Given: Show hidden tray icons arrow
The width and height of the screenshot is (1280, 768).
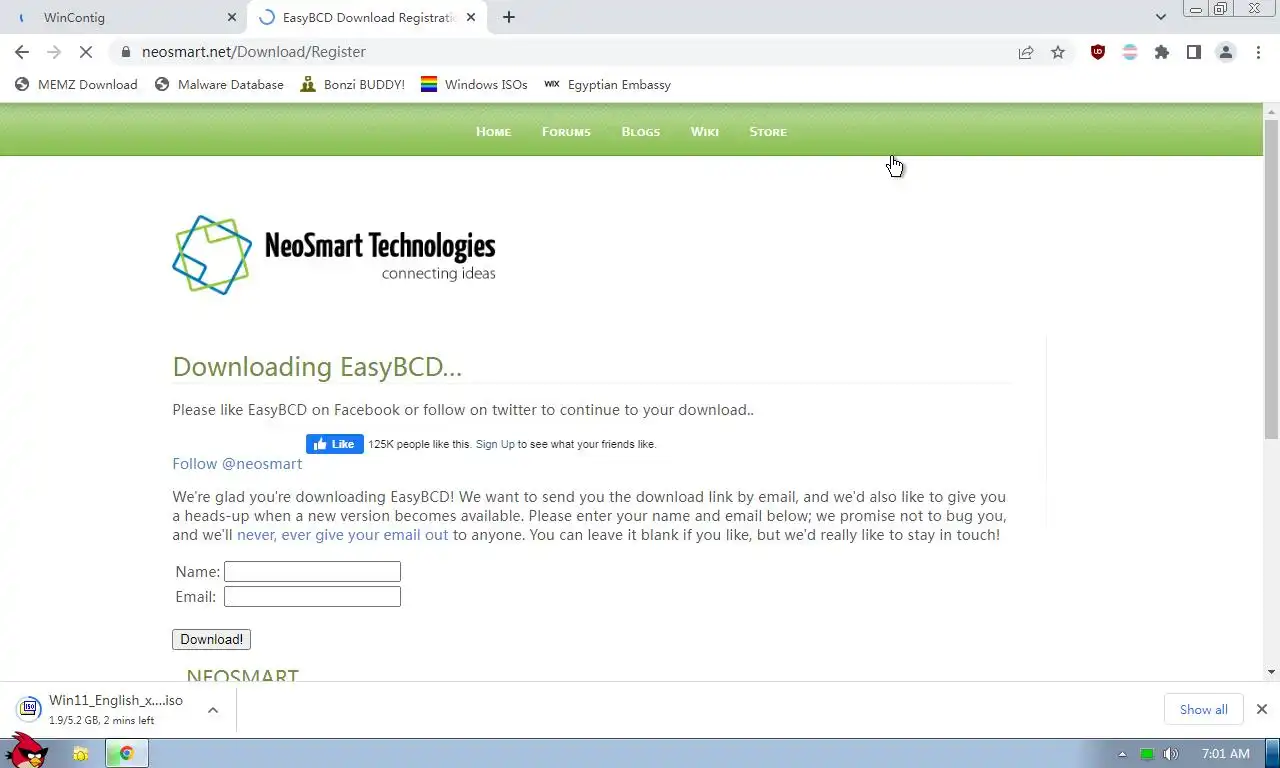Looking at the screenshot, I should [1122, 754].
